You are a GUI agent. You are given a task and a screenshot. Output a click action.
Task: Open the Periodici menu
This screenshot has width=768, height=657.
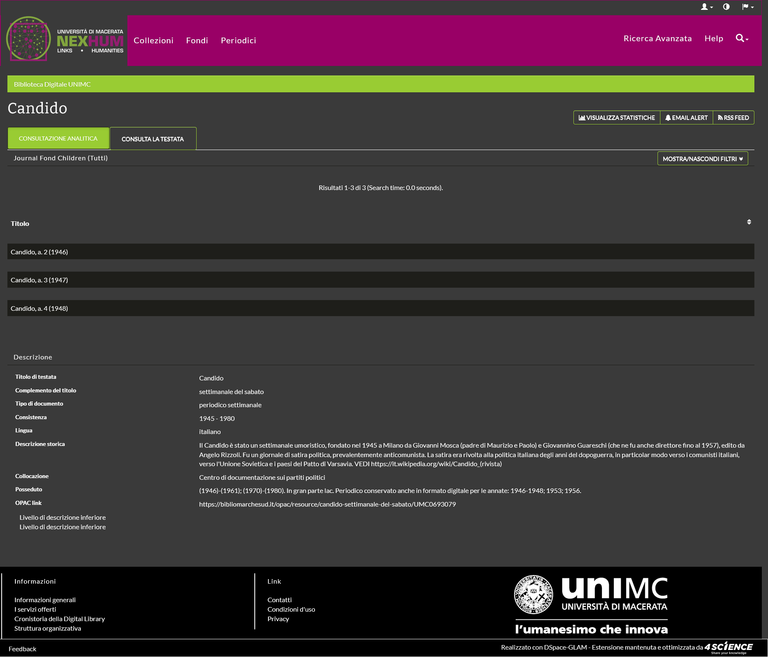[238, 40]
